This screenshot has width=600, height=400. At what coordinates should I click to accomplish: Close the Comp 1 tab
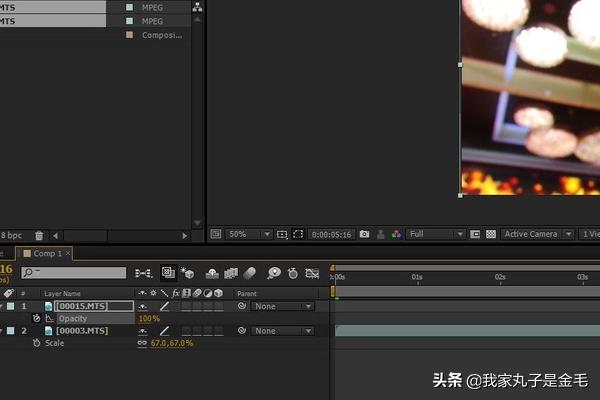coord(68,253)
